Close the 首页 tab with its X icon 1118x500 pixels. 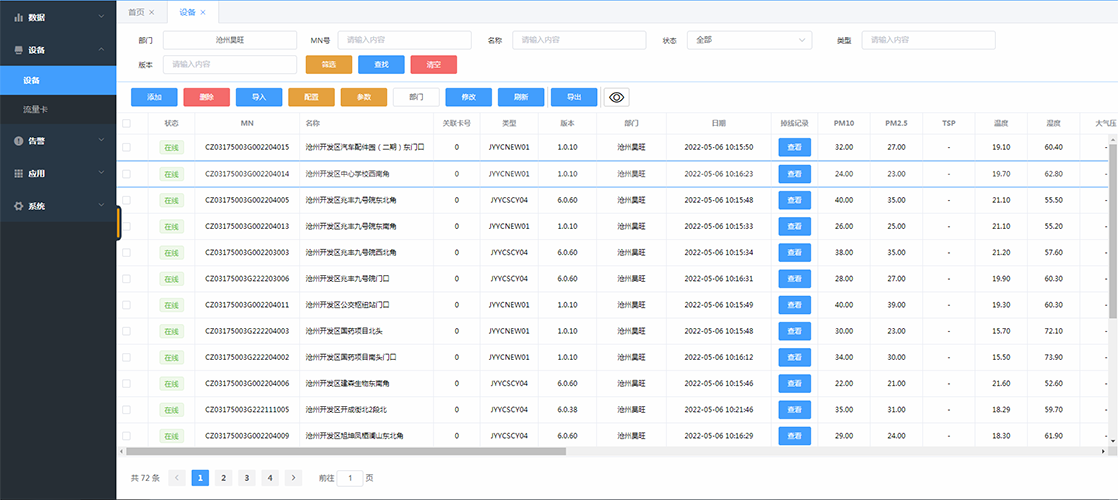point(152,12)
